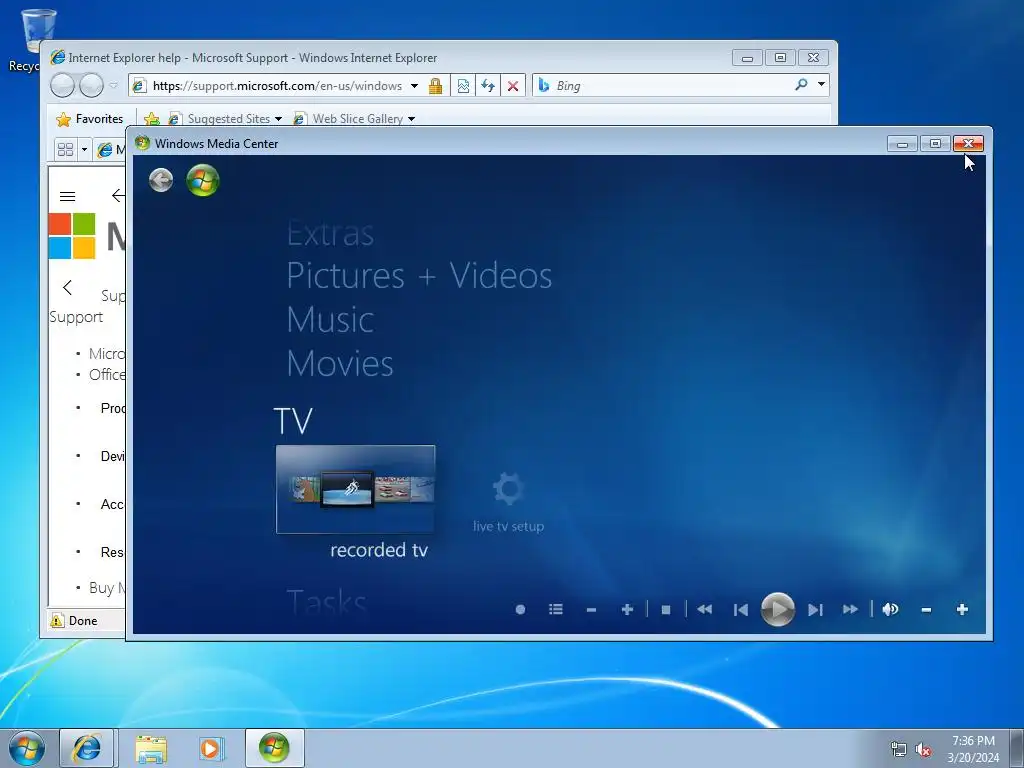The width and height of the screenshot is (1024, 768).
Task: Click the Support link on the webpage
Action: 76,317
